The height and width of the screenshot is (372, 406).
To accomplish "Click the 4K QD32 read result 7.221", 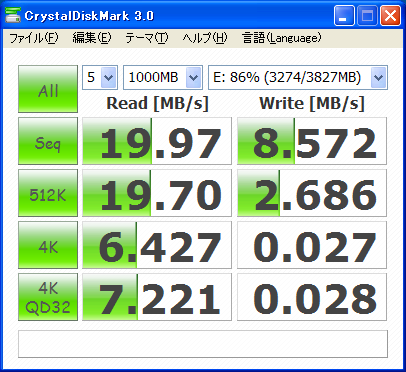I will click(x=157, y=297).
